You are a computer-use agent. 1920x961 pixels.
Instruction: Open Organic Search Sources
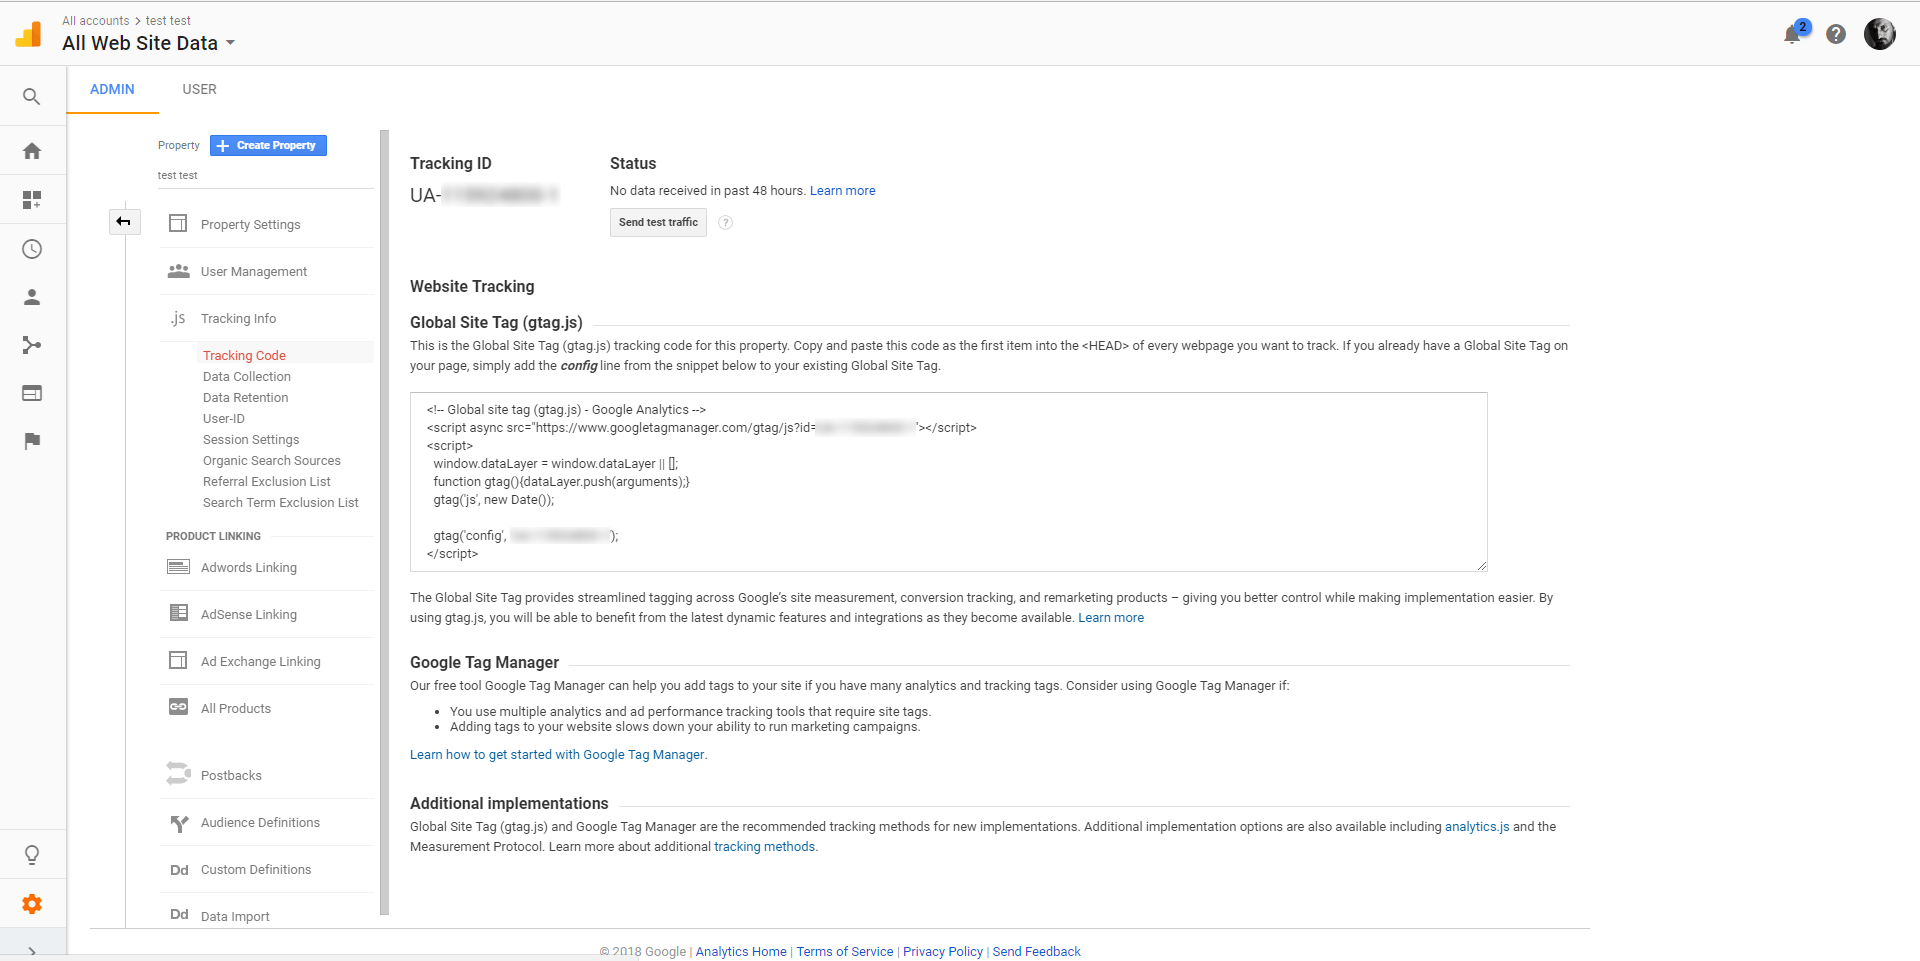[272, 460]
